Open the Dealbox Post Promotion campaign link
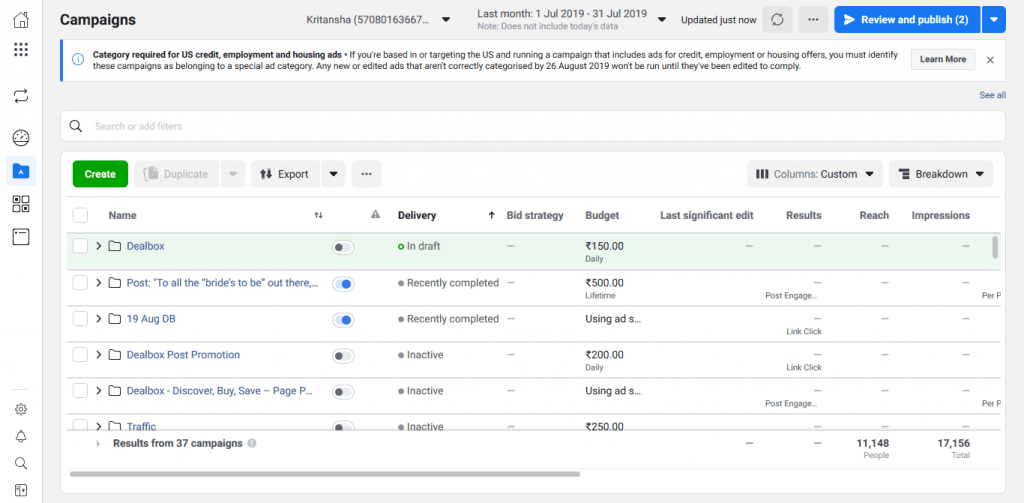The width and height of the screenshot is (1024, 503). 183,355
